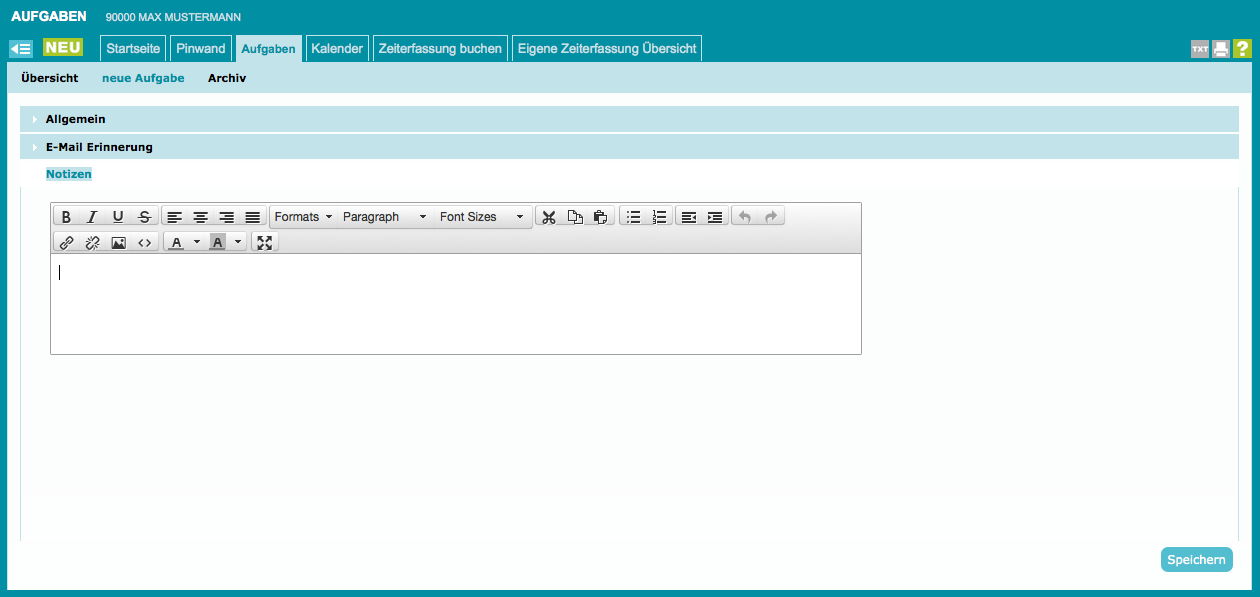Image resolution: width=1260 pixels, height=597 pixels.
Task: Click the printer icon in header
Action: (1221, 49)
